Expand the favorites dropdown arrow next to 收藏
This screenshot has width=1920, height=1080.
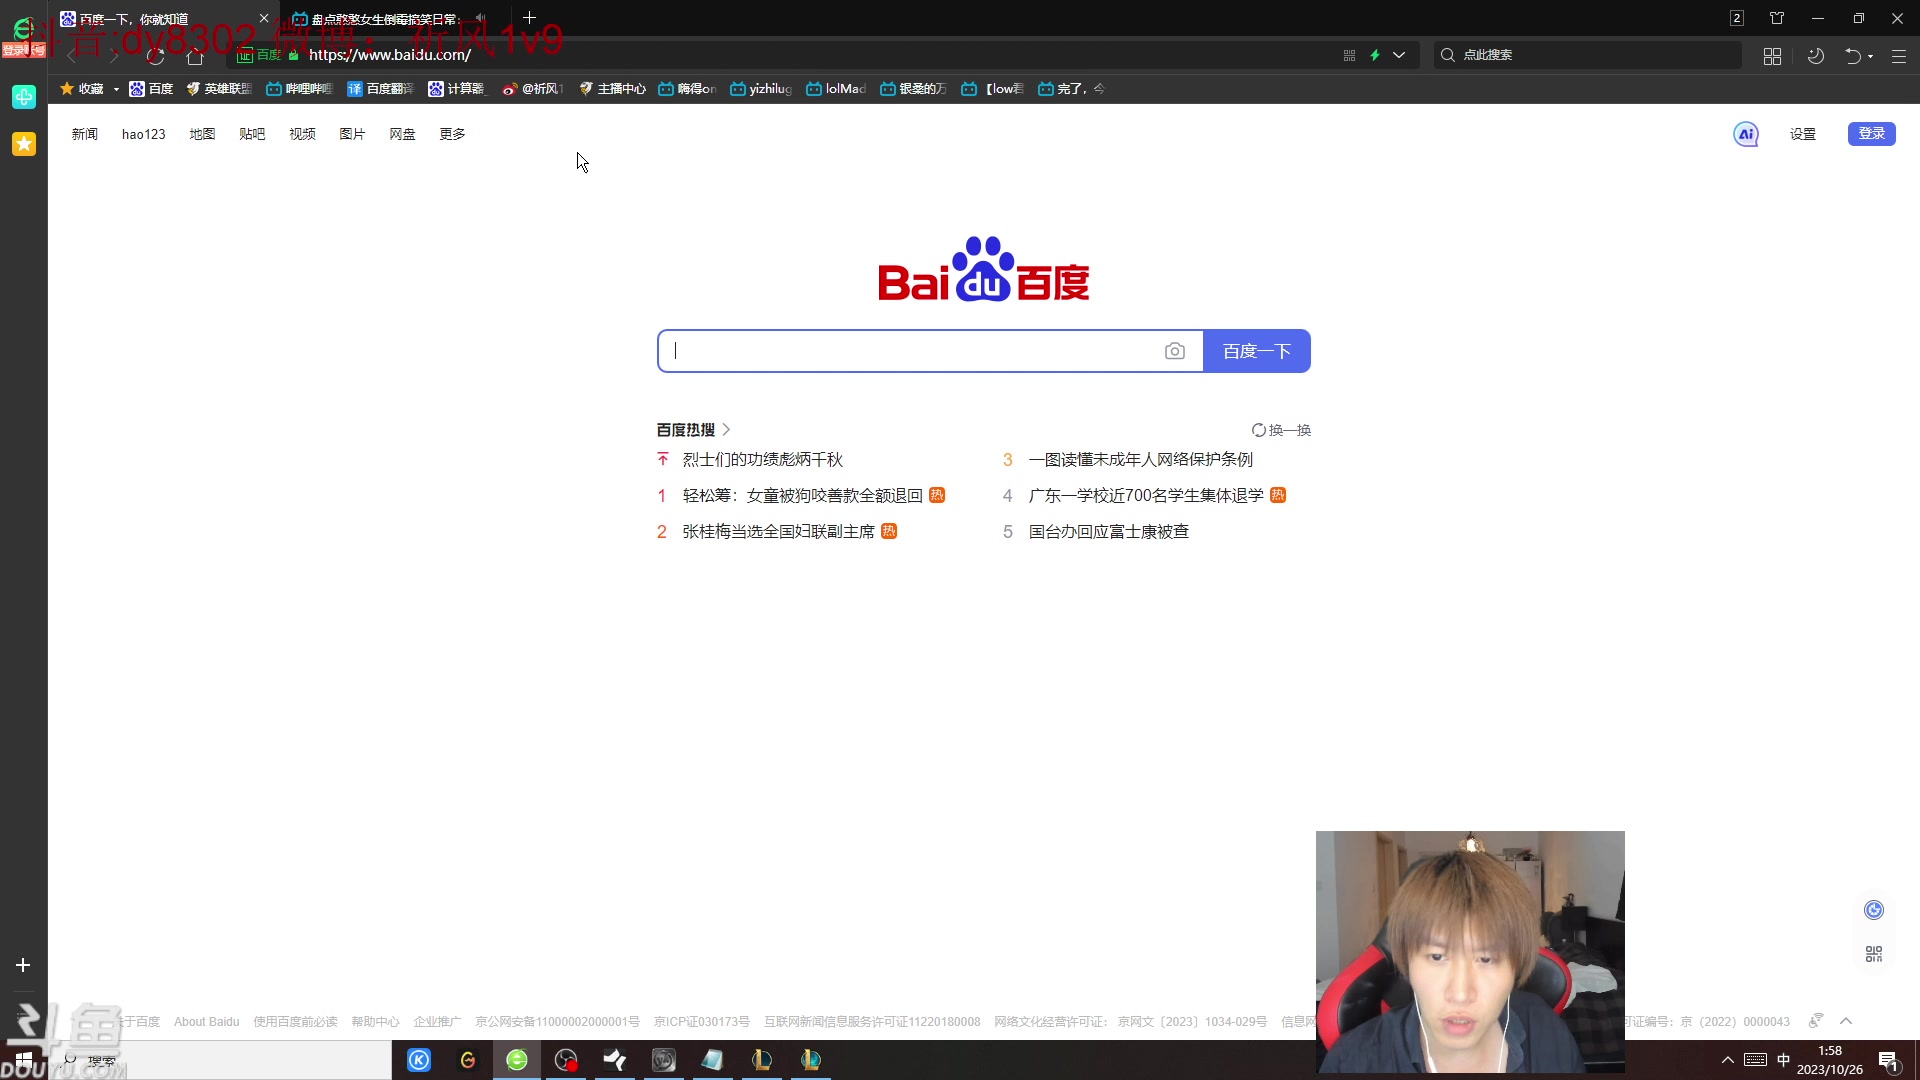[x=116, y=89]
